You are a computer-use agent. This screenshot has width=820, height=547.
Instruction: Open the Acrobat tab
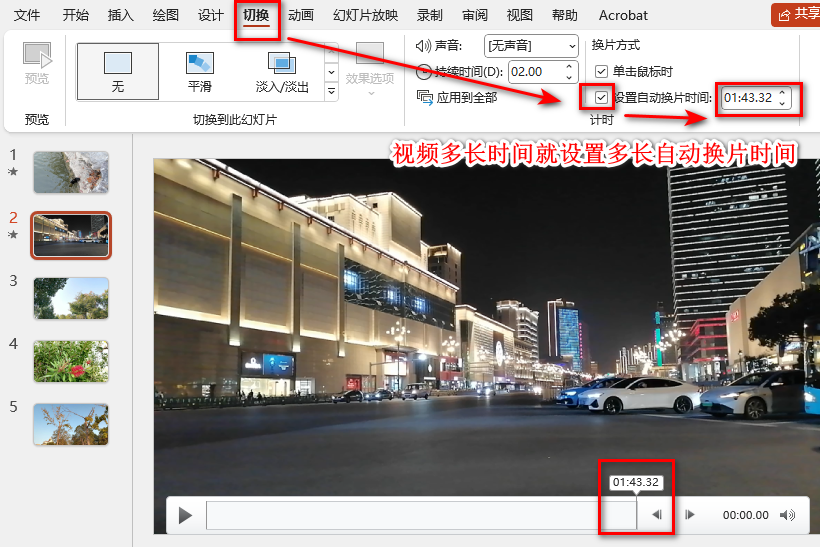(623, 15)
